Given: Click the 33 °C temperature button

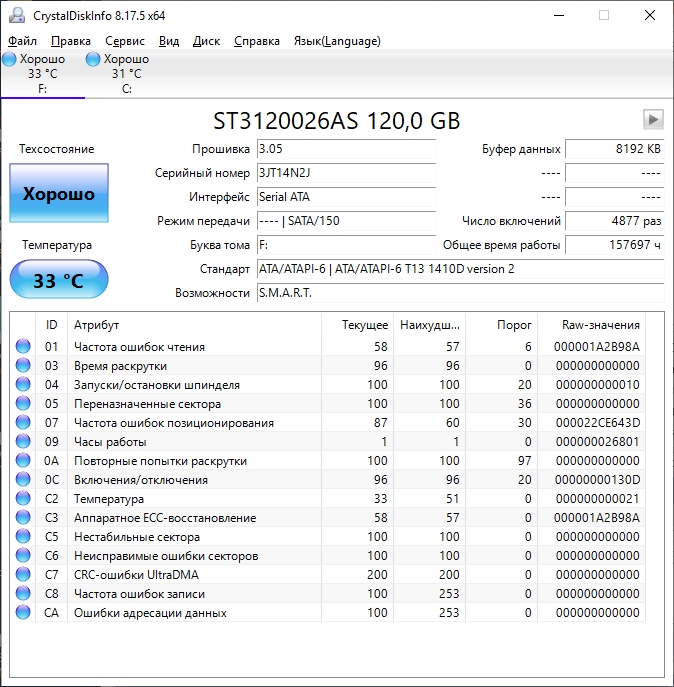Looking at the screenshot, I should (59, 280).
